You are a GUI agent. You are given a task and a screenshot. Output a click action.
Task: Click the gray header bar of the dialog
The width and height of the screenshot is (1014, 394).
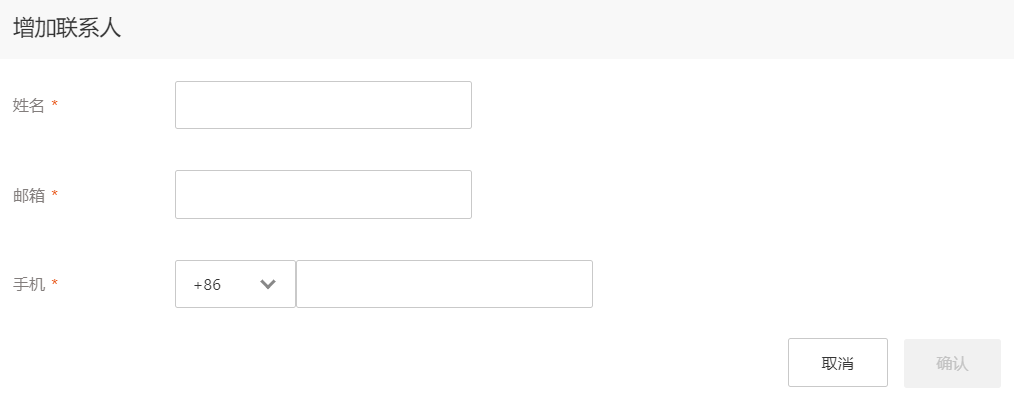coord(507,29)
